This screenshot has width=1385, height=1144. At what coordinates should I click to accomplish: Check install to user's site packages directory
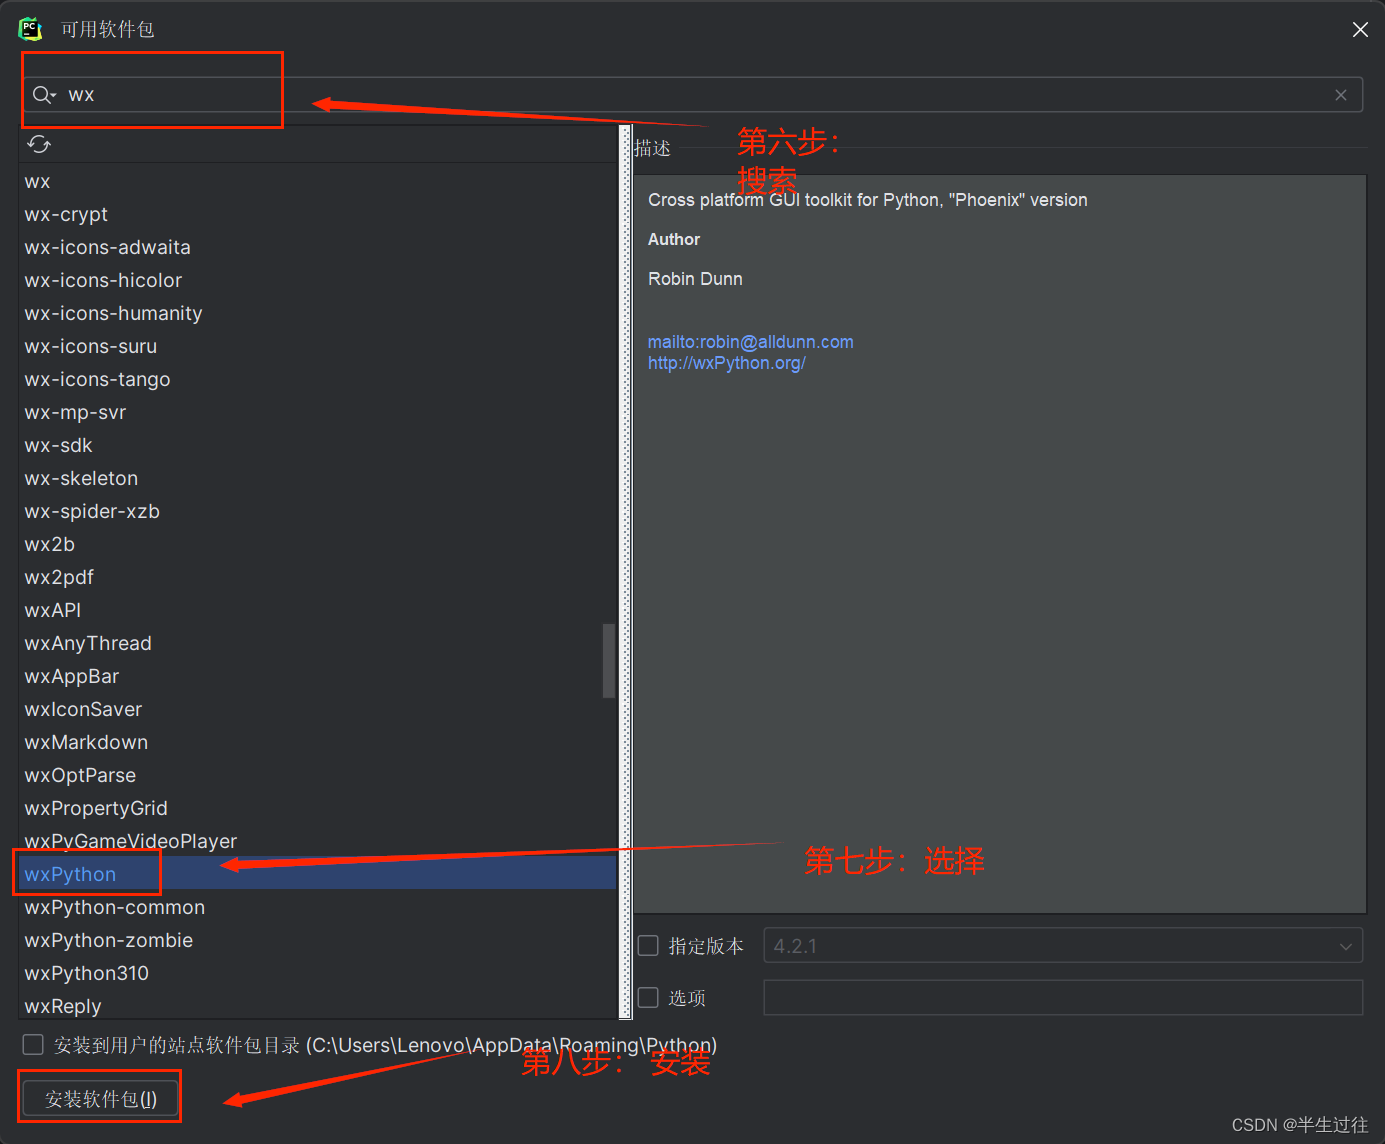[33, 1045]
